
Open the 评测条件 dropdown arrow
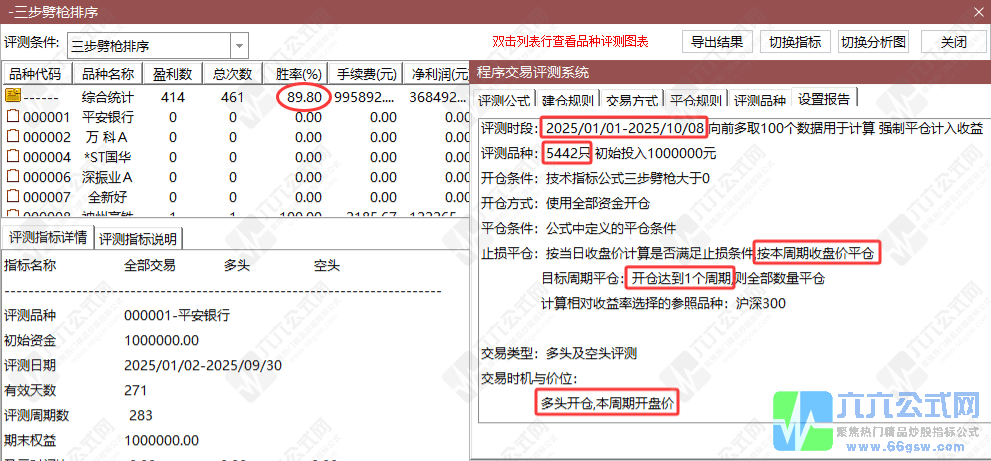pyautogui.click(x=239, y=45)
